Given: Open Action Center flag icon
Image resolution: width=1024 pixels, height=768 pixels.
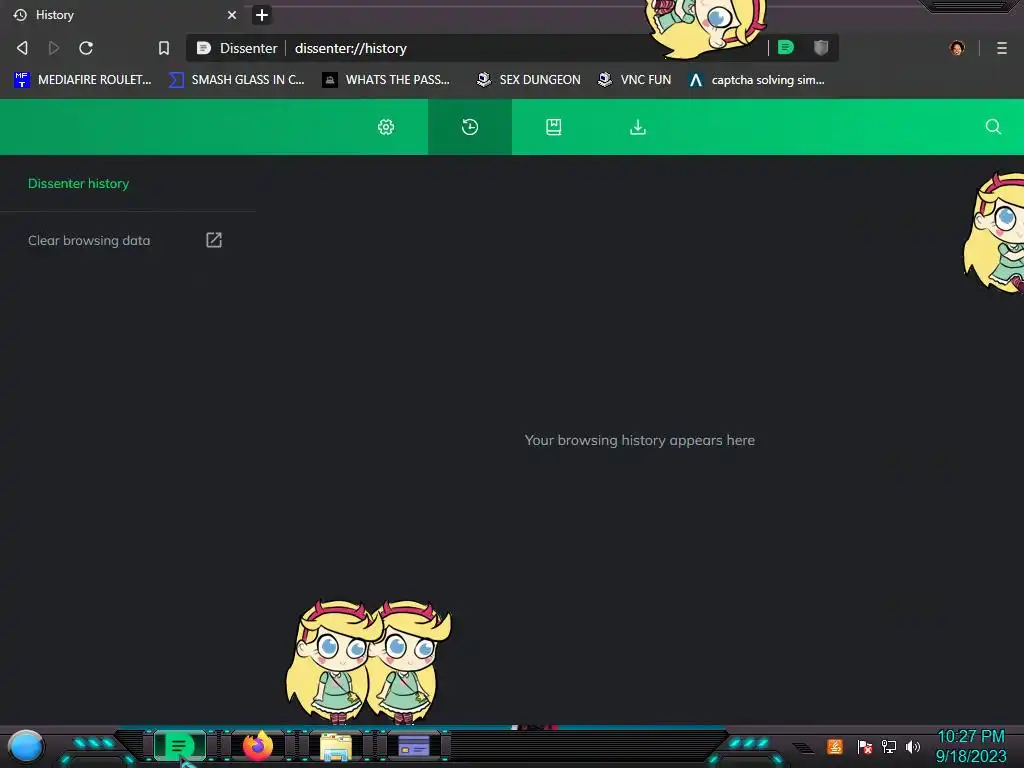Looking at the screenshot, I should click(864, 746).
